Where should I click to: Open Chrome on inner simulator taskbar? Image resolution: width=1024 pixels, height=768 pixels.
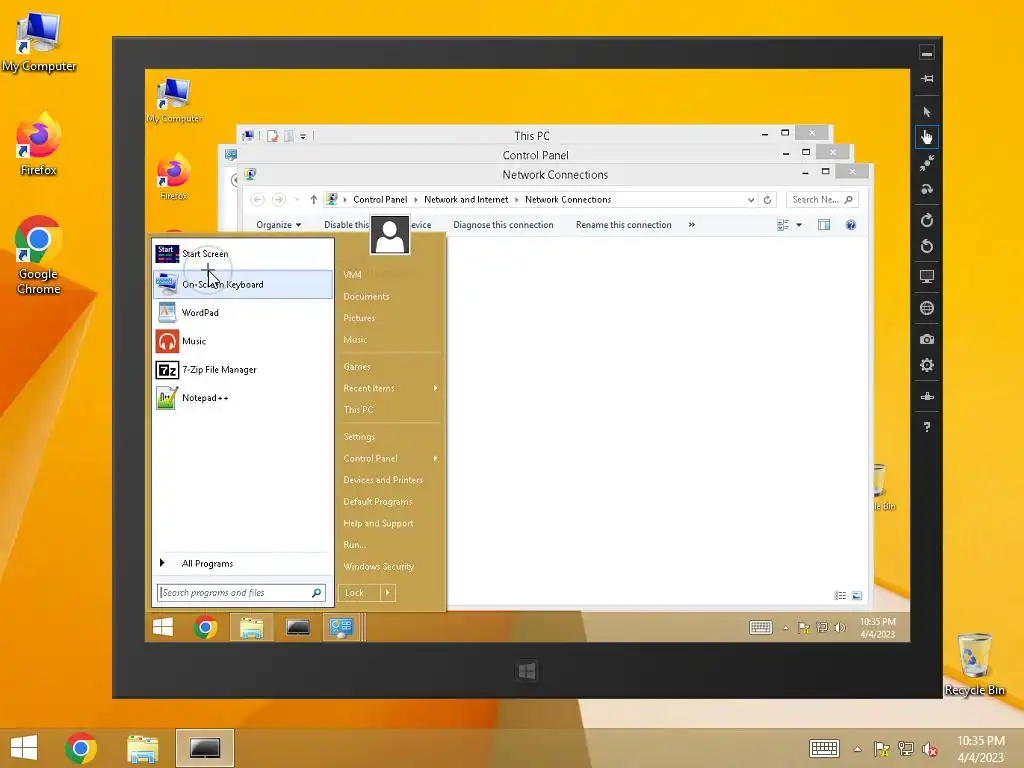(206, 628)
